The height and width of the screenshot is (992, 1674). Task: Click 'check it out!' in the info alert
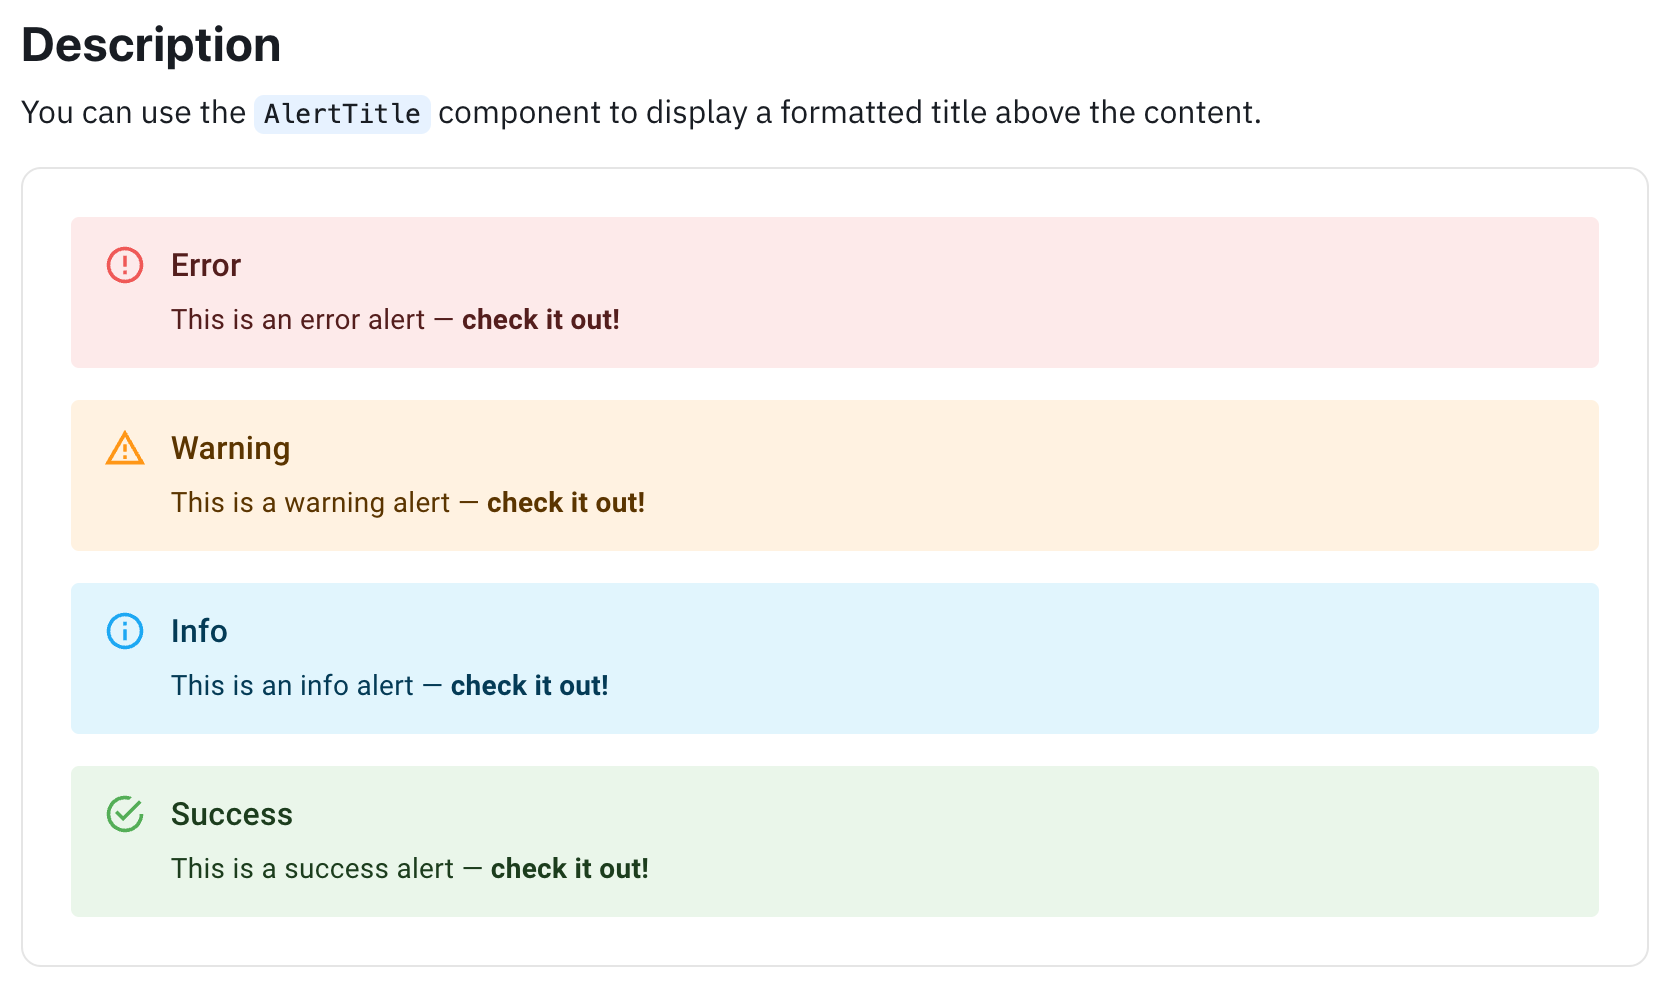coord(529,685)
